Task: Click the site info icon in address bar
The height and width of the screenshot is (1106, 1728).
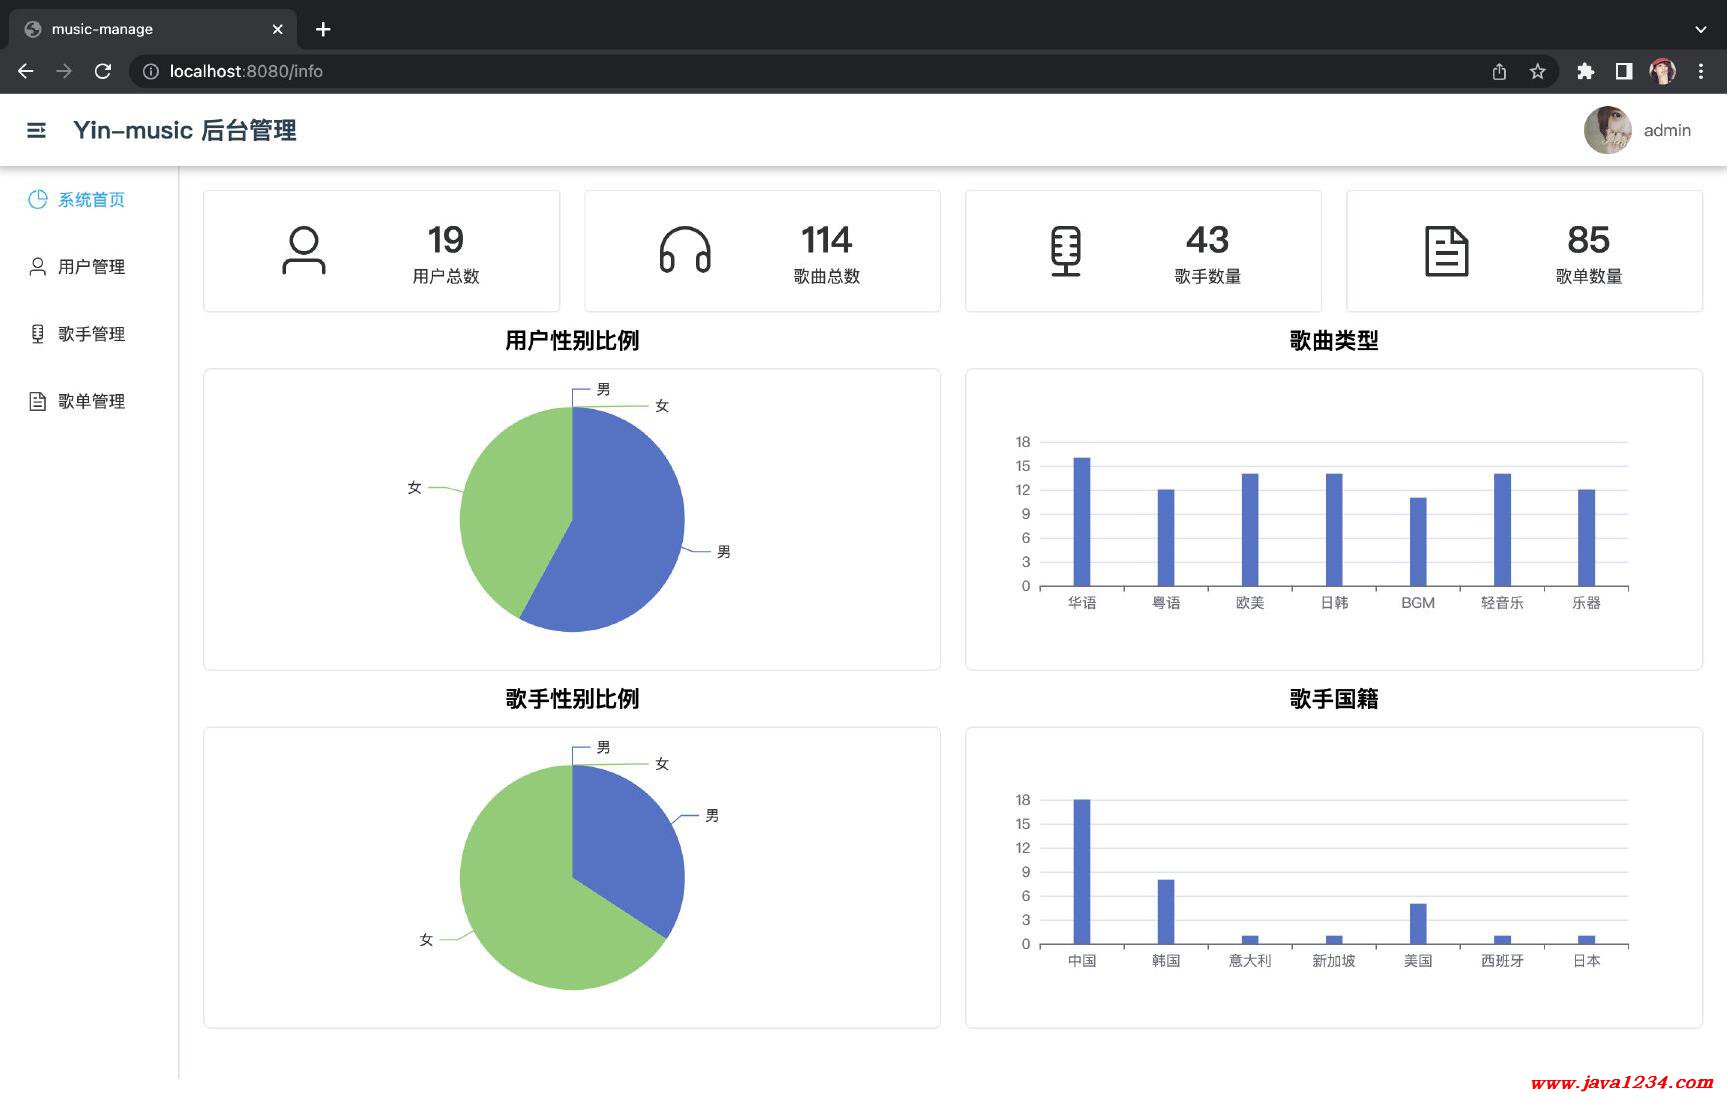Action: tap(150, 71)
